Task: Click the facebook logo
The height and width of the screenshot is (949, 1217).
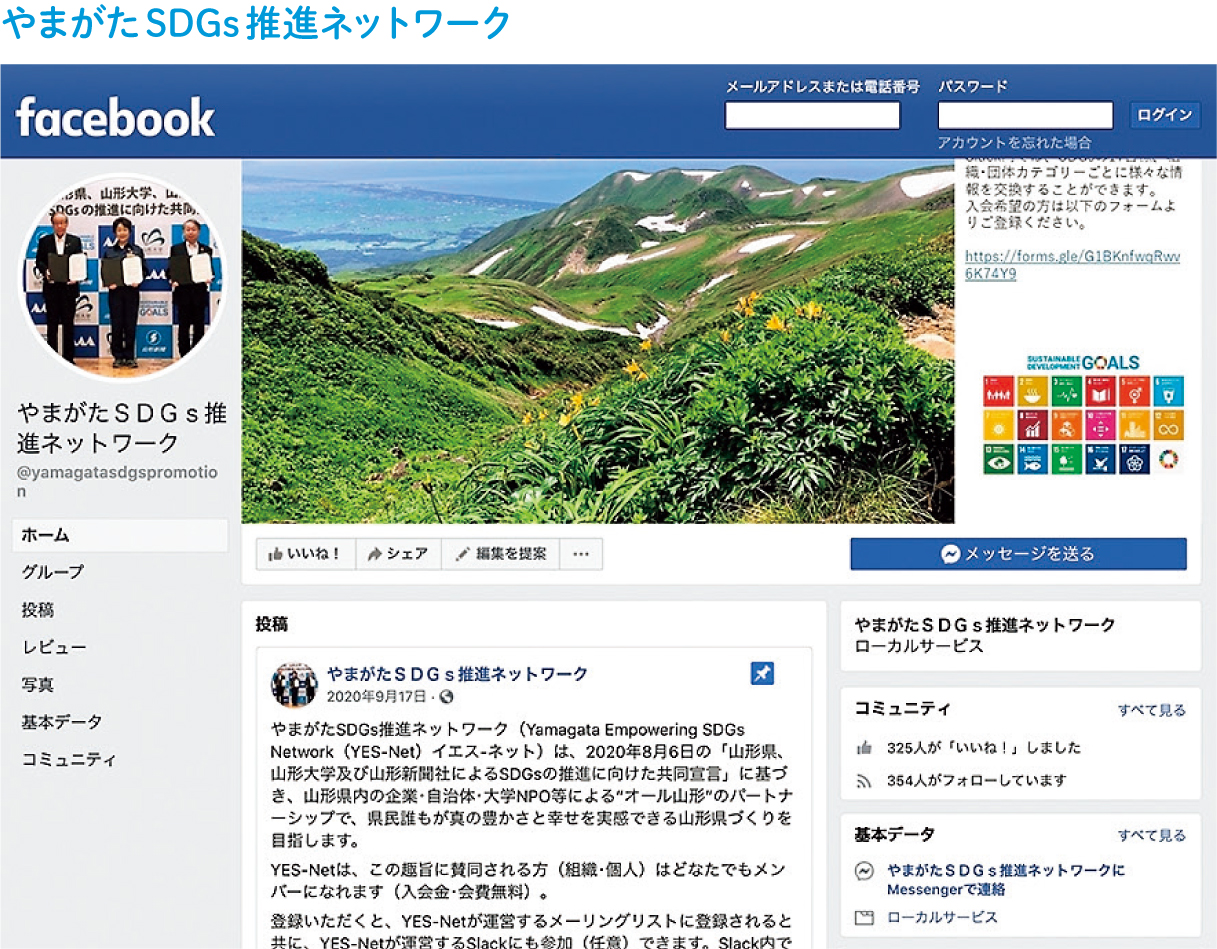Action: tap(115, 117)
